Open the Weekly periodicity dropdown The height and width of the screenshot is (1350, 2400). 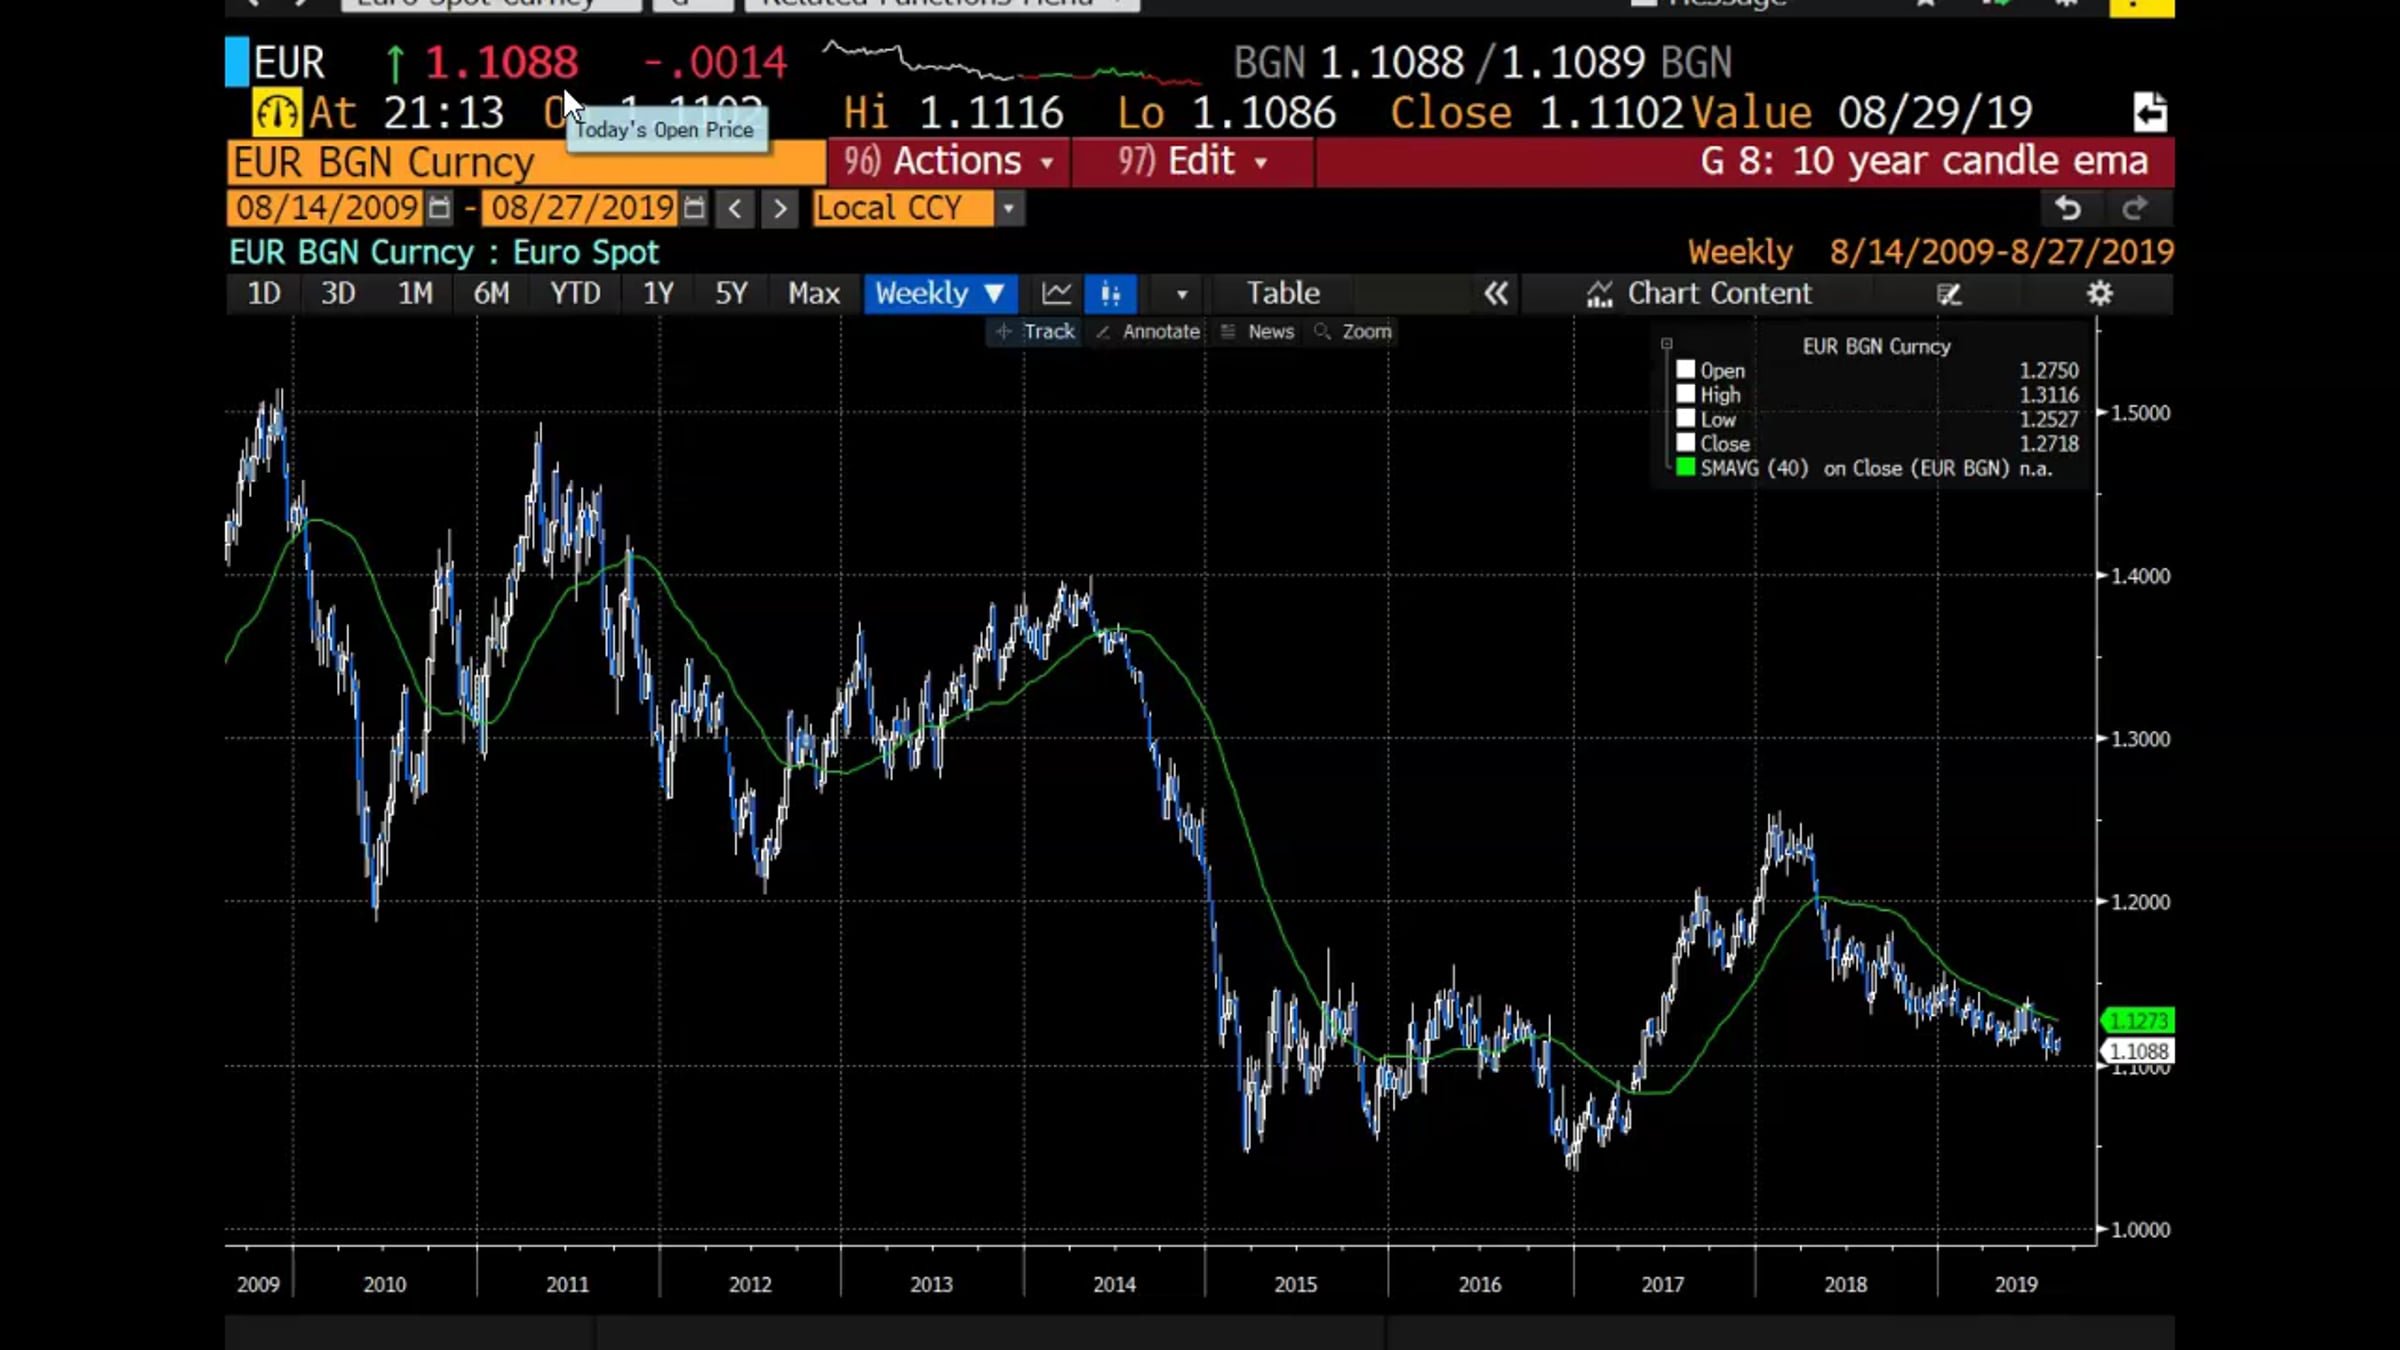940,294
